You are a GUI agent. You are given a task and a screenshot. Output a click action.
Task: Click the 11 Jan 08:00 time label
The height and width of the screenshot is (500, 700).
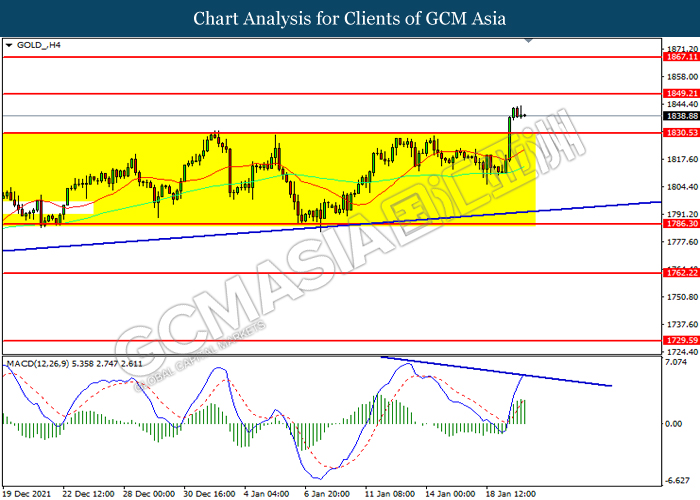point(390,494)
